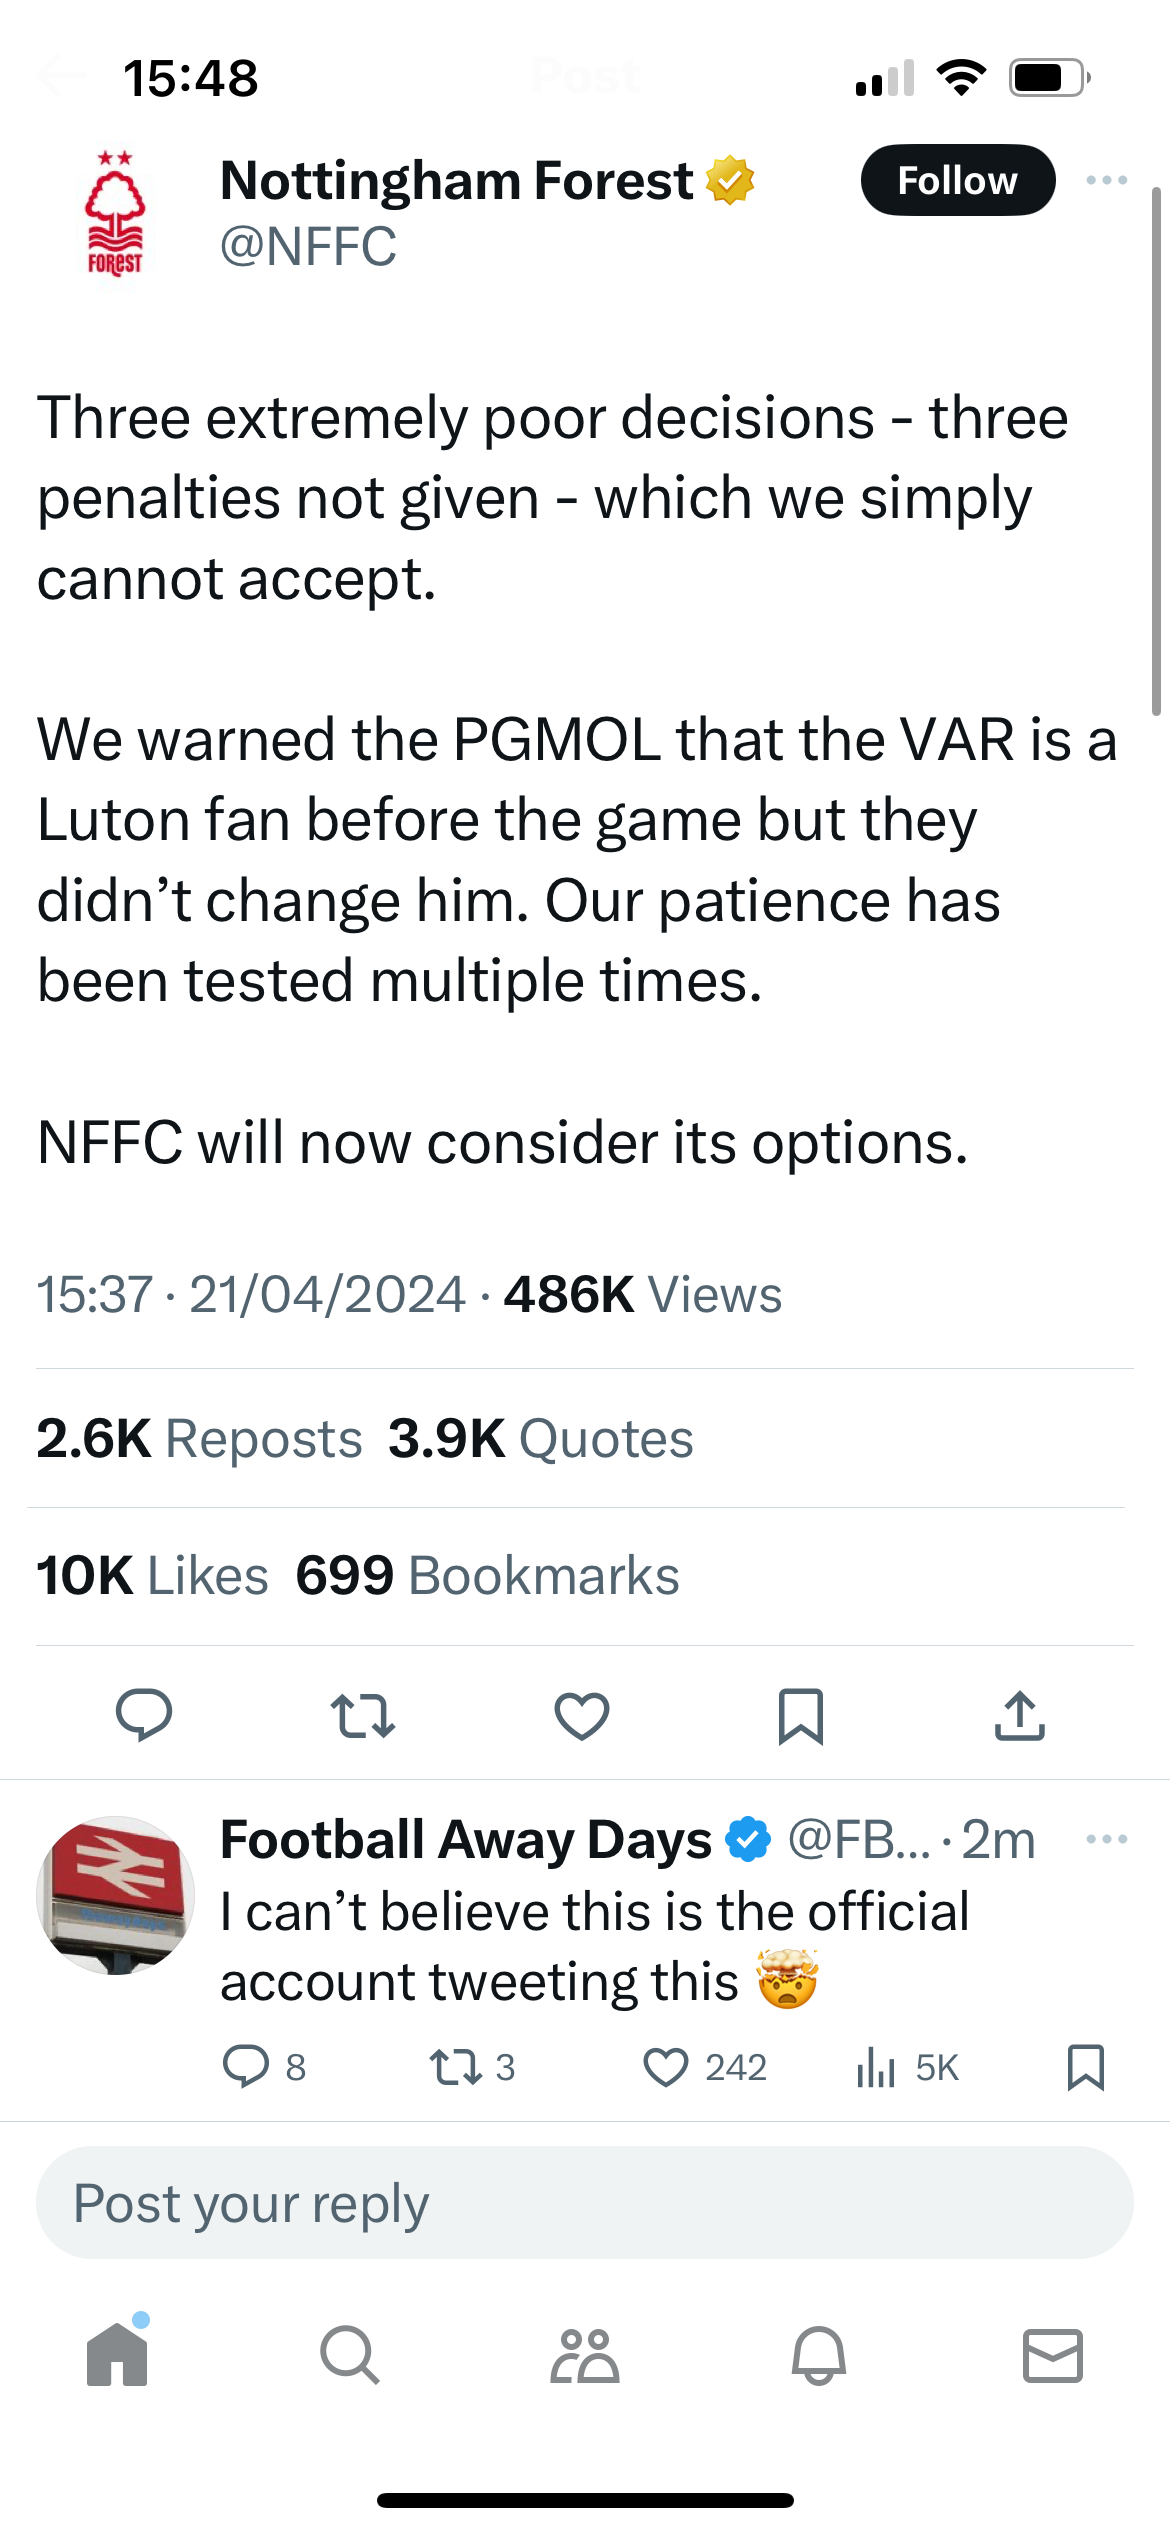Open more options for Nottingham Forest post

(x=1106, y=181)
